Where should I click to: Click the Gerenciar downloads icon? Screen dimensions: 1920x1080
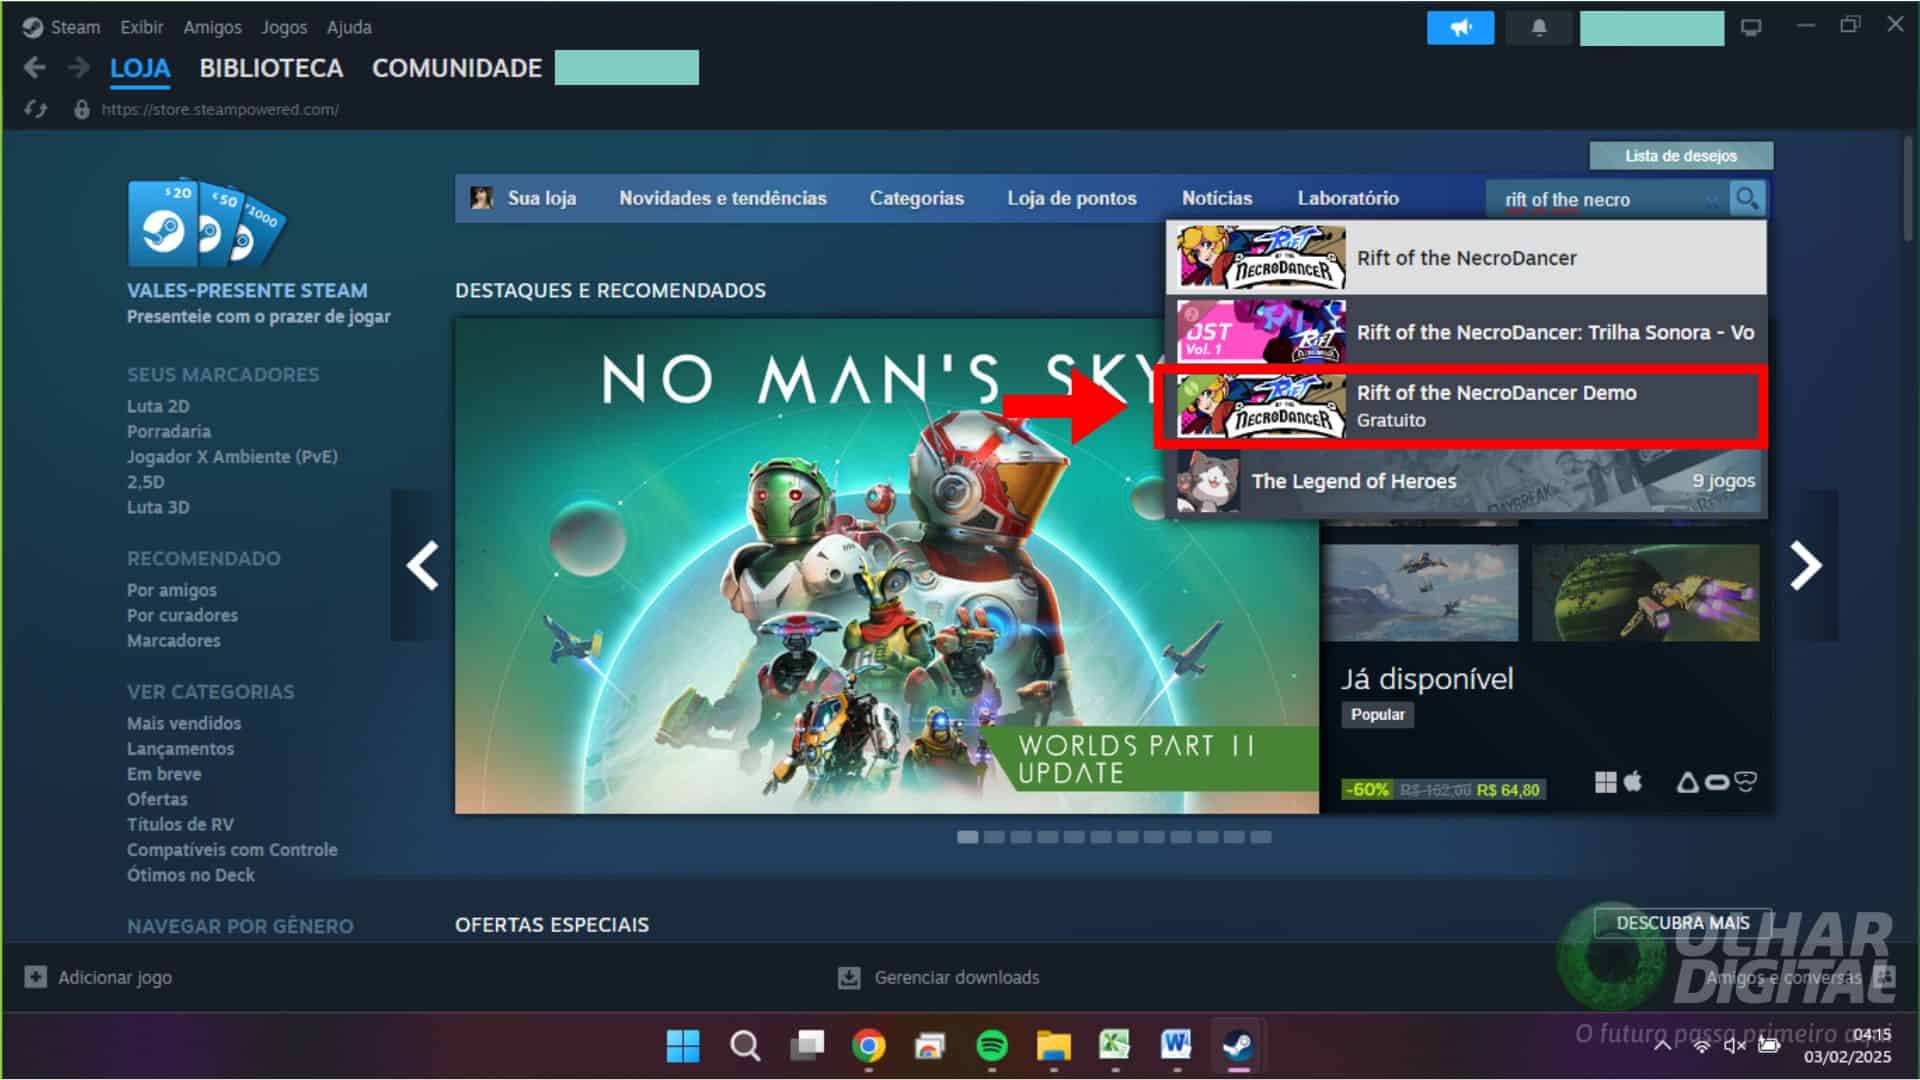(849, 977)
